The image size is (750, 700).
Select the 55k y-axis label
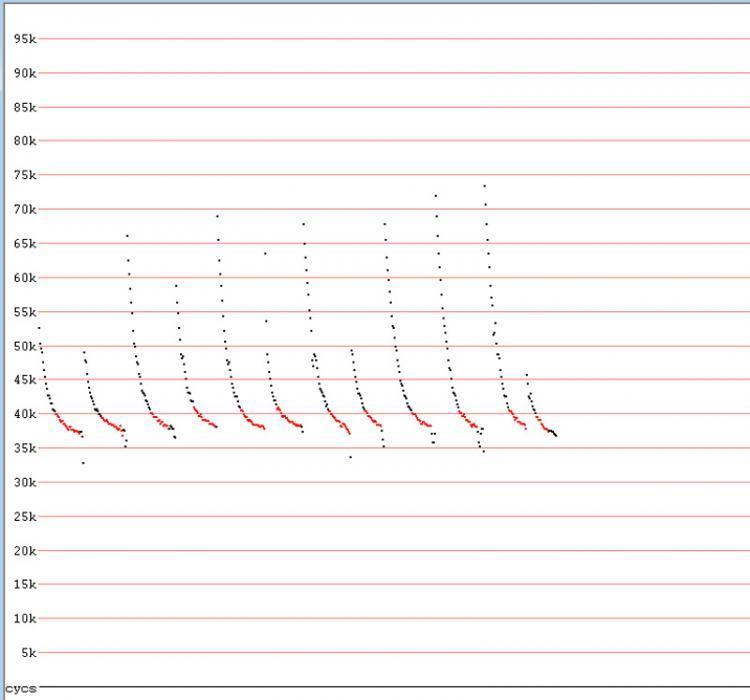[x=25, y=312]
